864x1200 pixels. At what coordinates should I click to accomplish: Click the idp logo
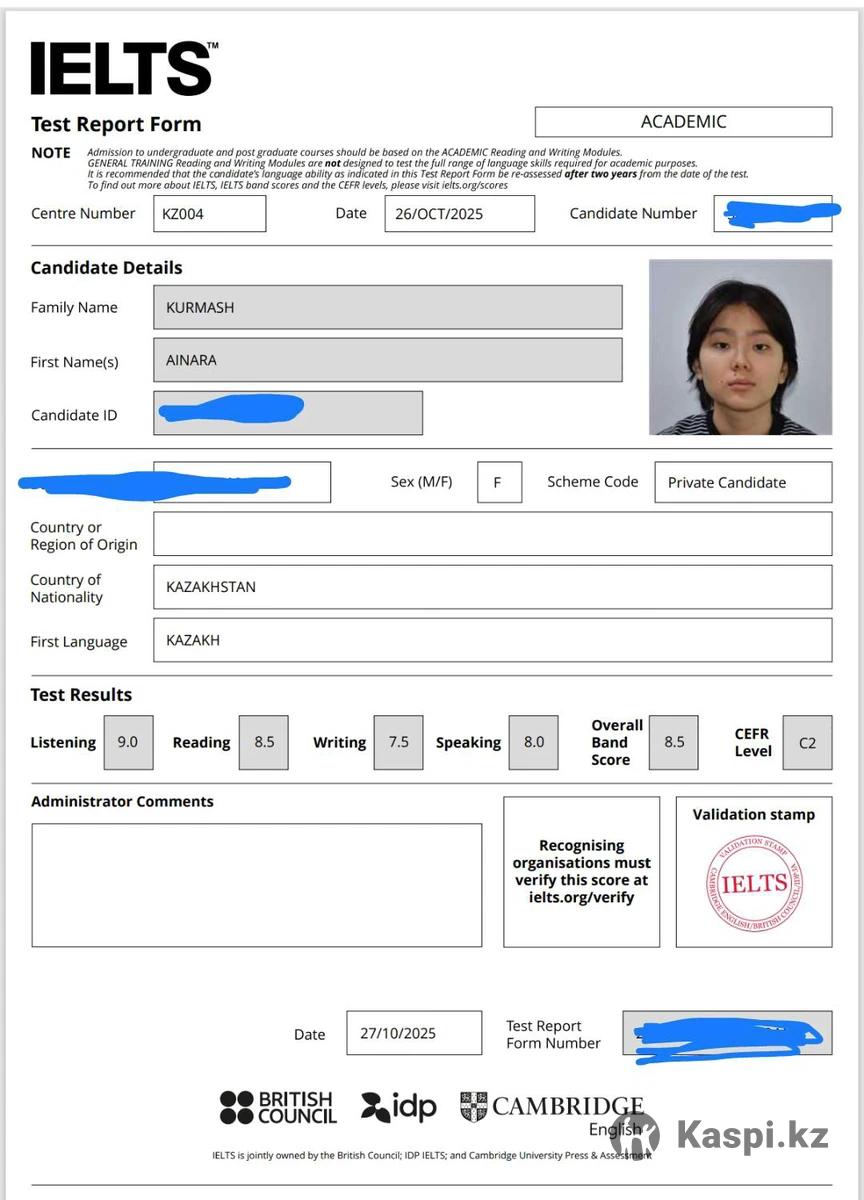tap(399, 1107)
